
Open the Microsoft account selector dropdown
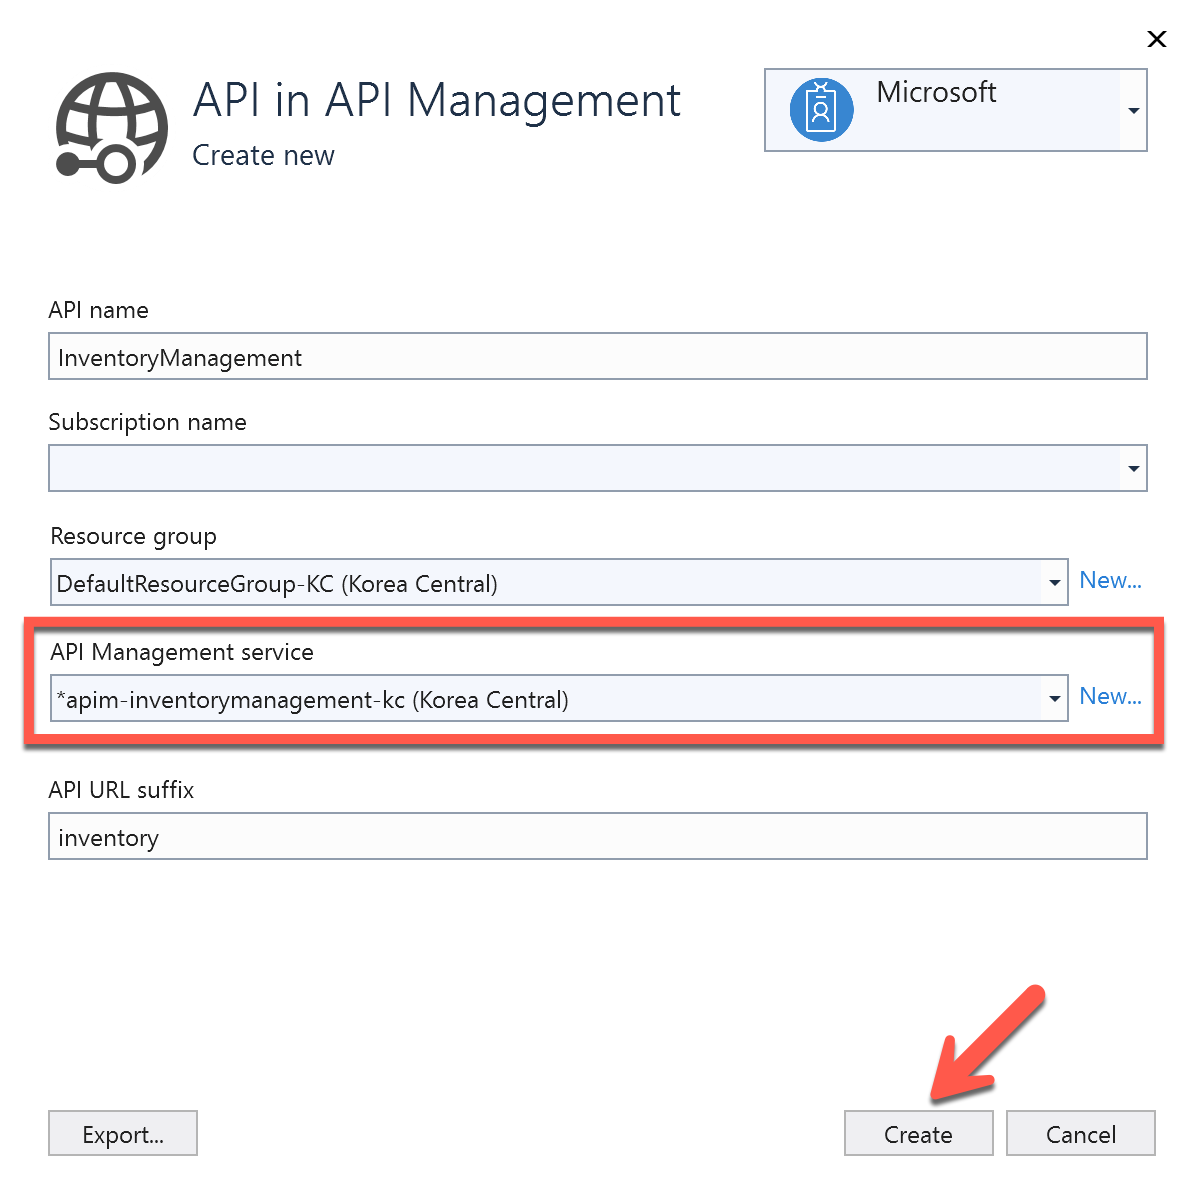1133,110
